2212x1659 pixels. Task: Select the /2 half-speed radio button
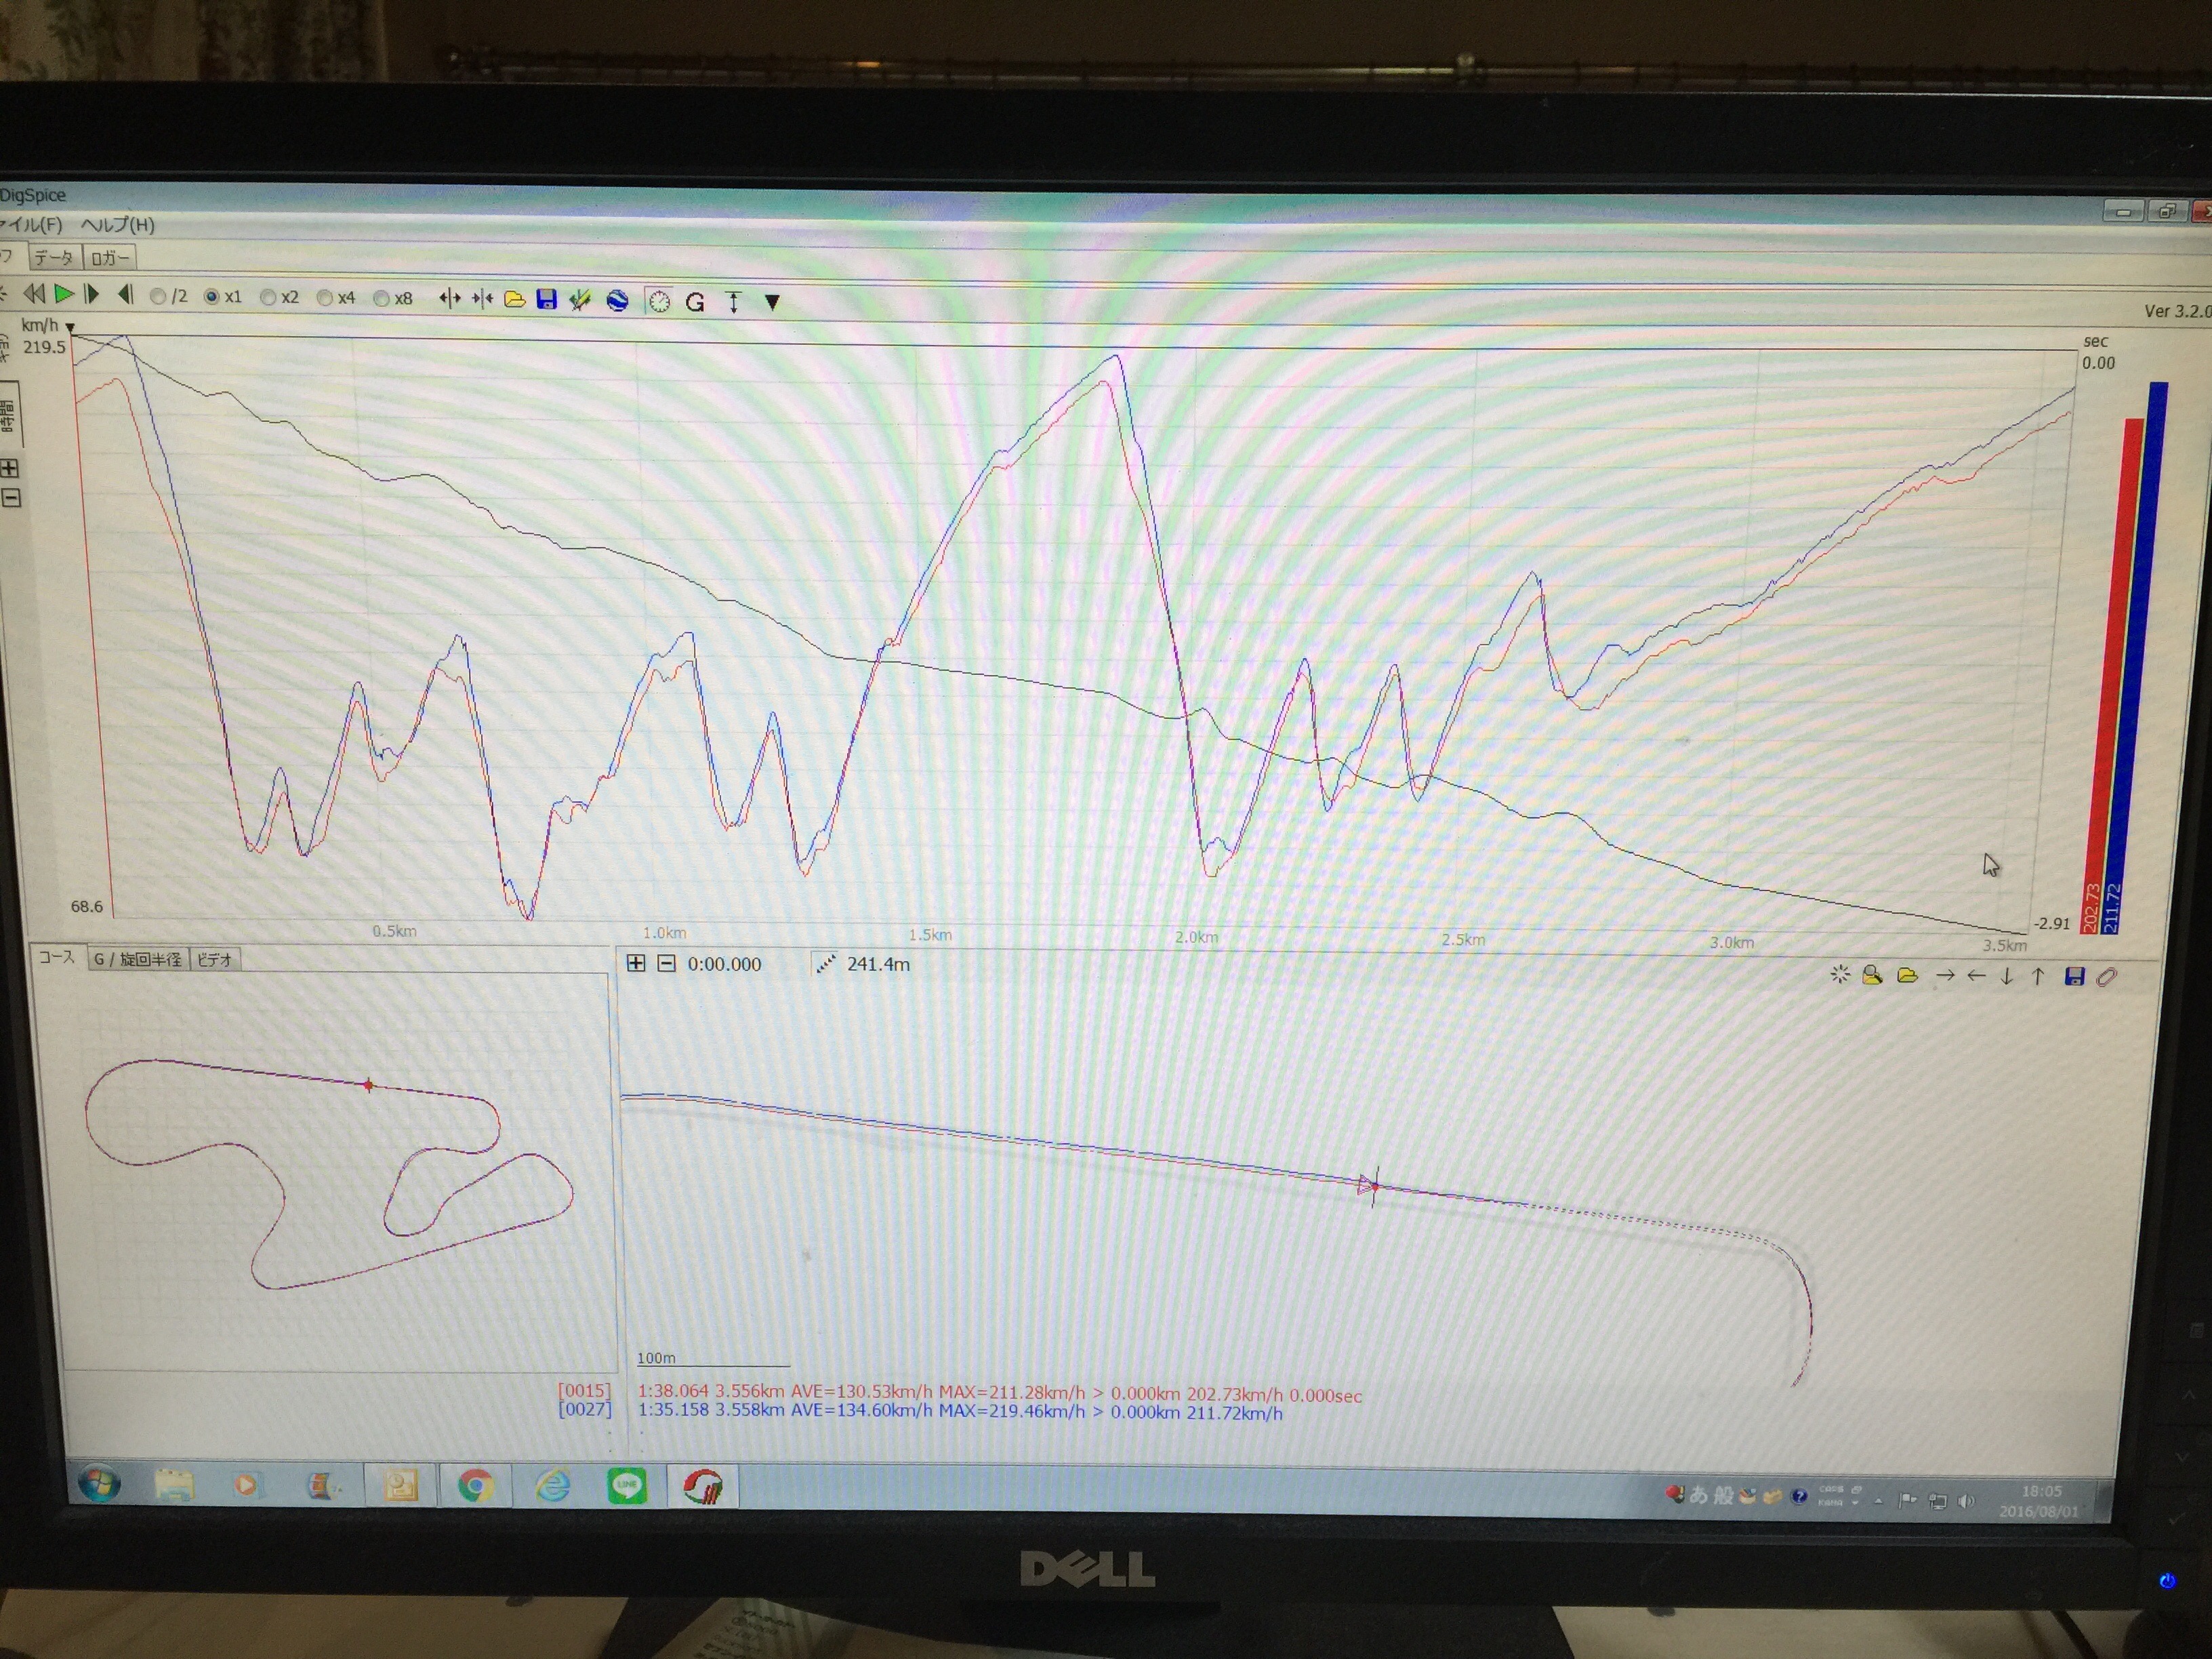[x=158, y=296]
